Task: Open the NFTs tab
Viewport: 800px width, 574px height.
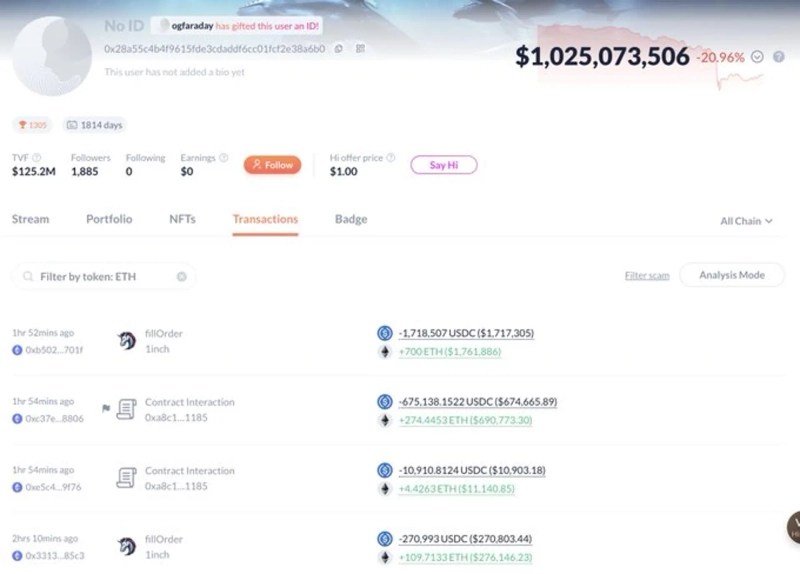Action: pyautogui.click(x=182, y=219)
